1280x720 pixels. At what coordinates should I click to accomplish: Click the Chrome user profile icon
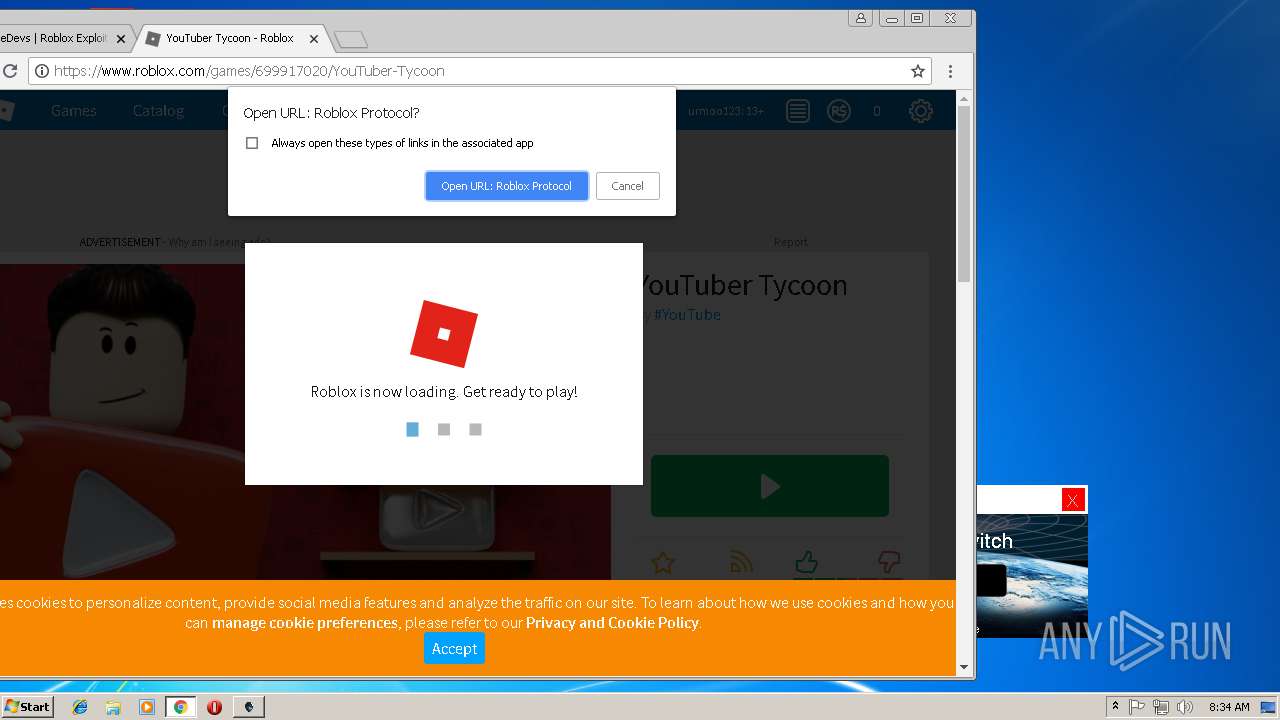[860, 18]
